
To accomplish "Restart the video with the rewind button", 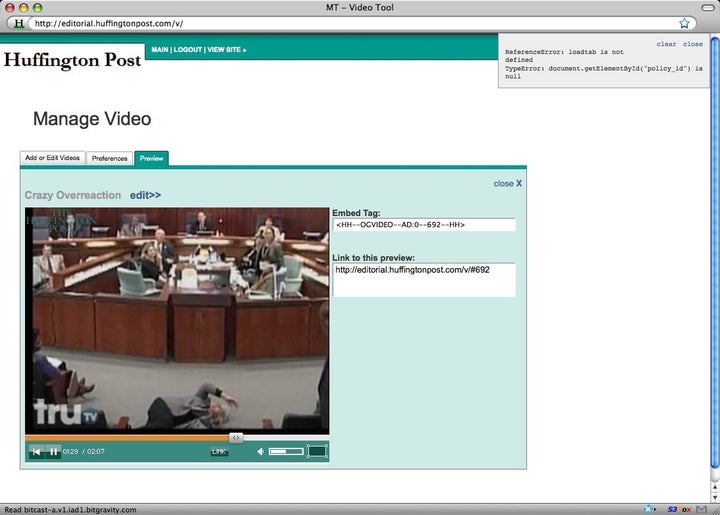I will click(x=36, y=452).
